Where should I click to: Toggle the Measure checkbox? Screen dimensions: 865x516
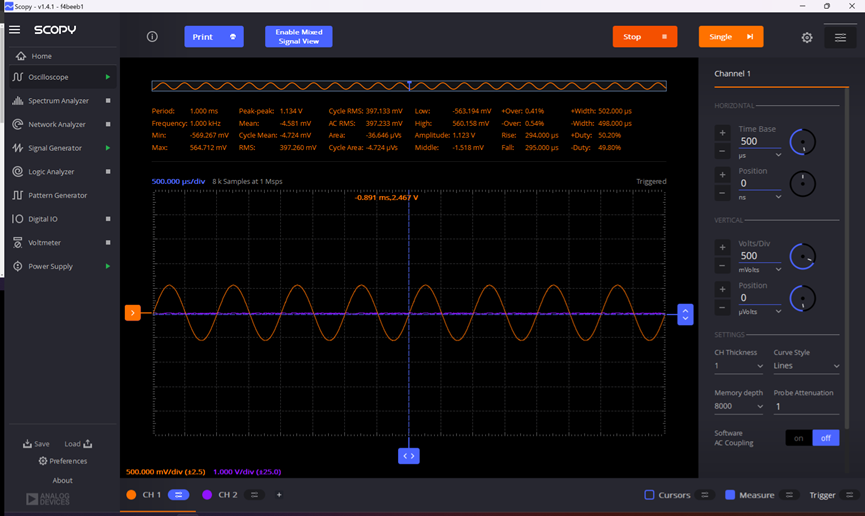[730, 495]
